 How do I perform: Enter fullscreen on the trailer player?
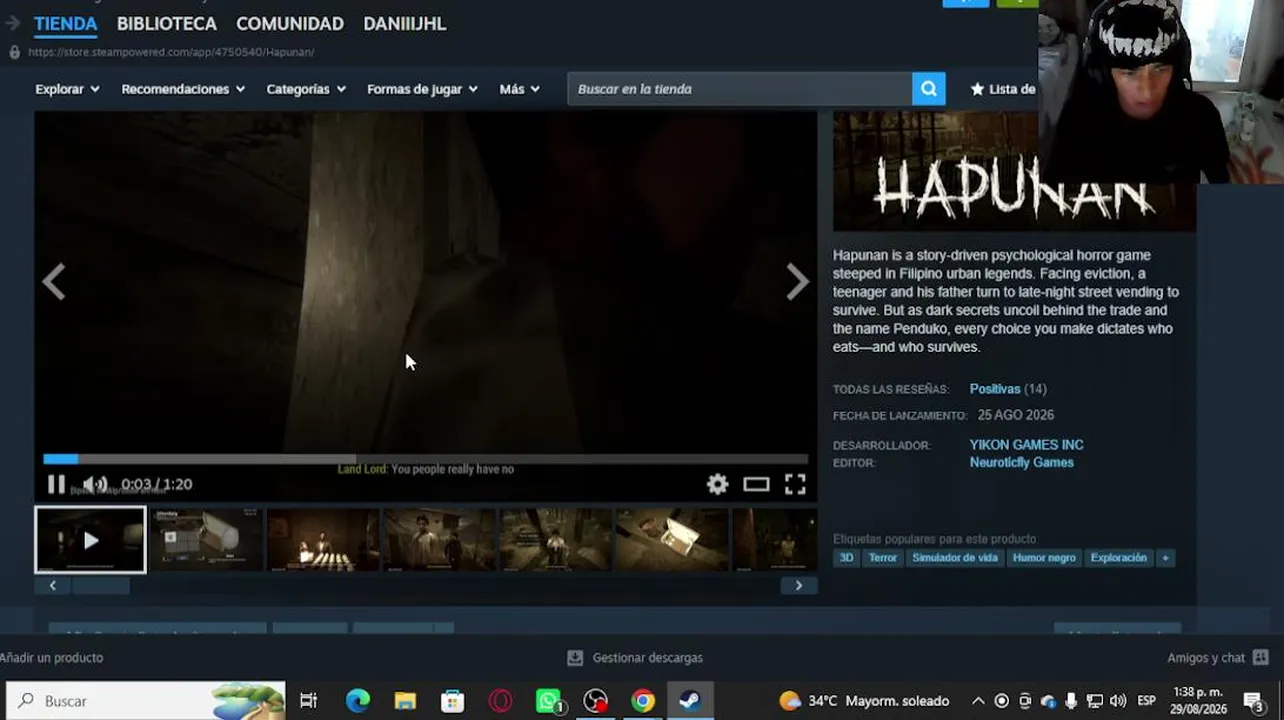pos(795,485)
